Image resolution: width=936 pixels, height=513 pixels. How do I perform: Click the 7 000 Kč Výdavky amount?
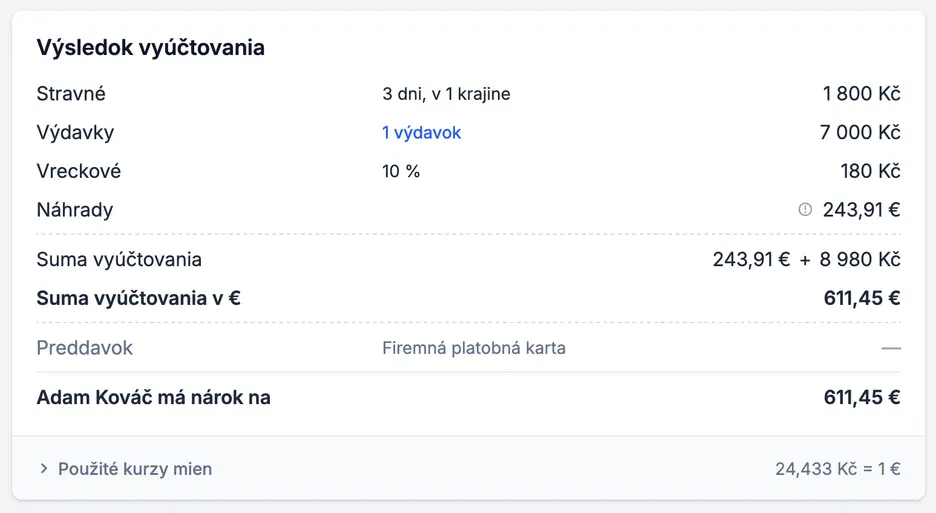point(861,133)
